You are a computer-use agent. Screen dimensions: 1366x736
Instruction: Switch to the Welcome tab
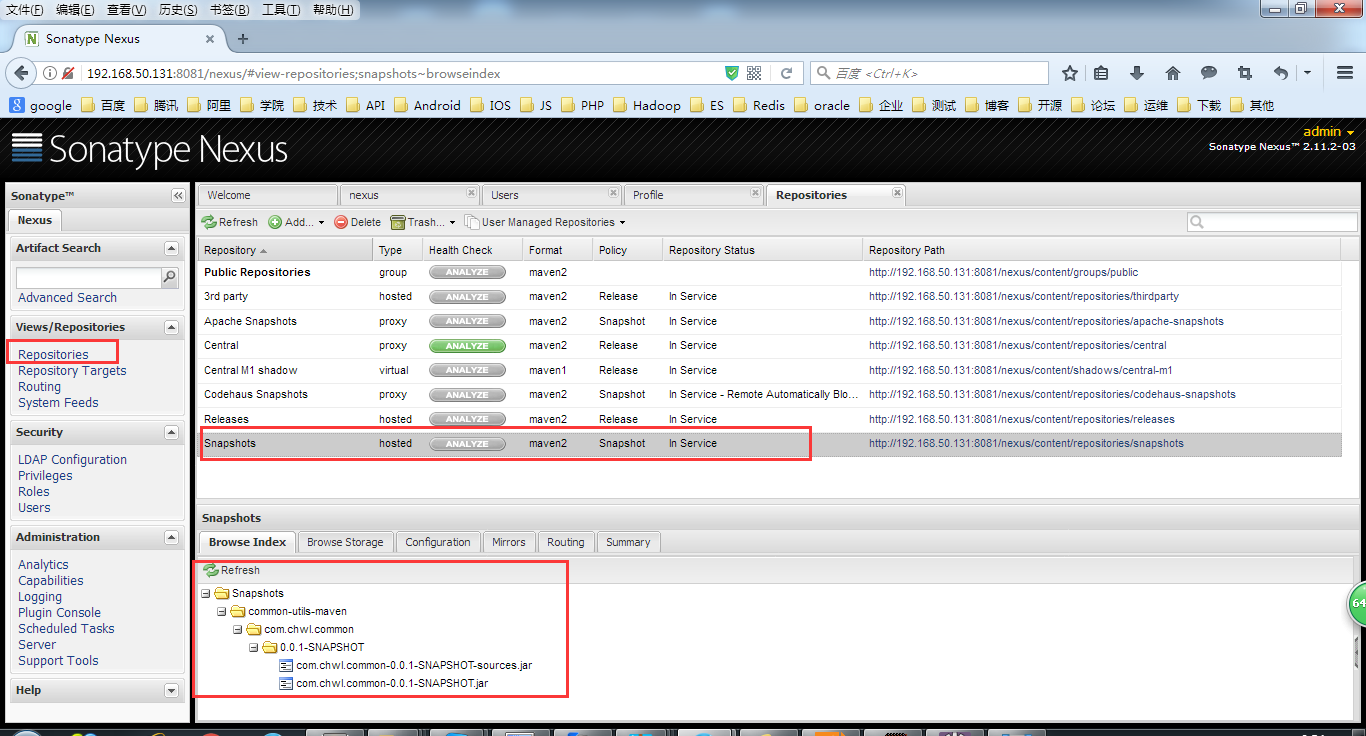click(267, 195)
